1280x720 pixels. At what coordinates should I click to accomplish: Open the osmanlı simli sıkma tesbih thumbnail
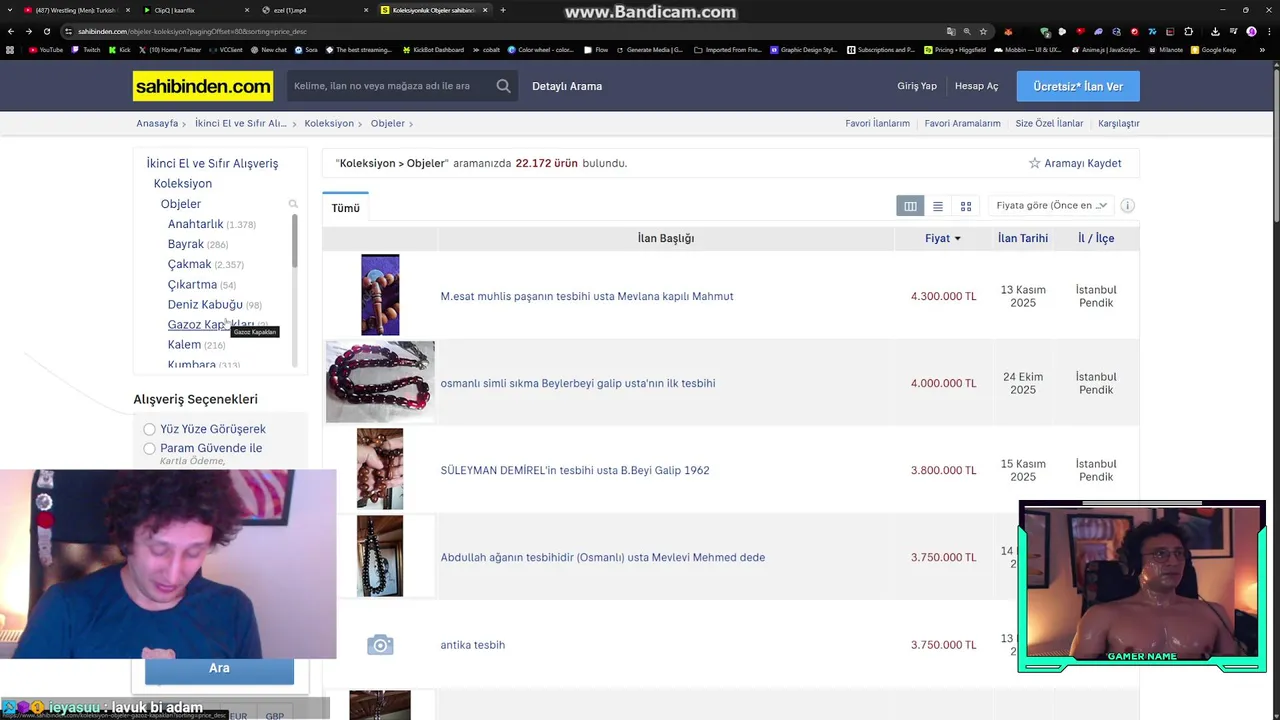[380, 382]
